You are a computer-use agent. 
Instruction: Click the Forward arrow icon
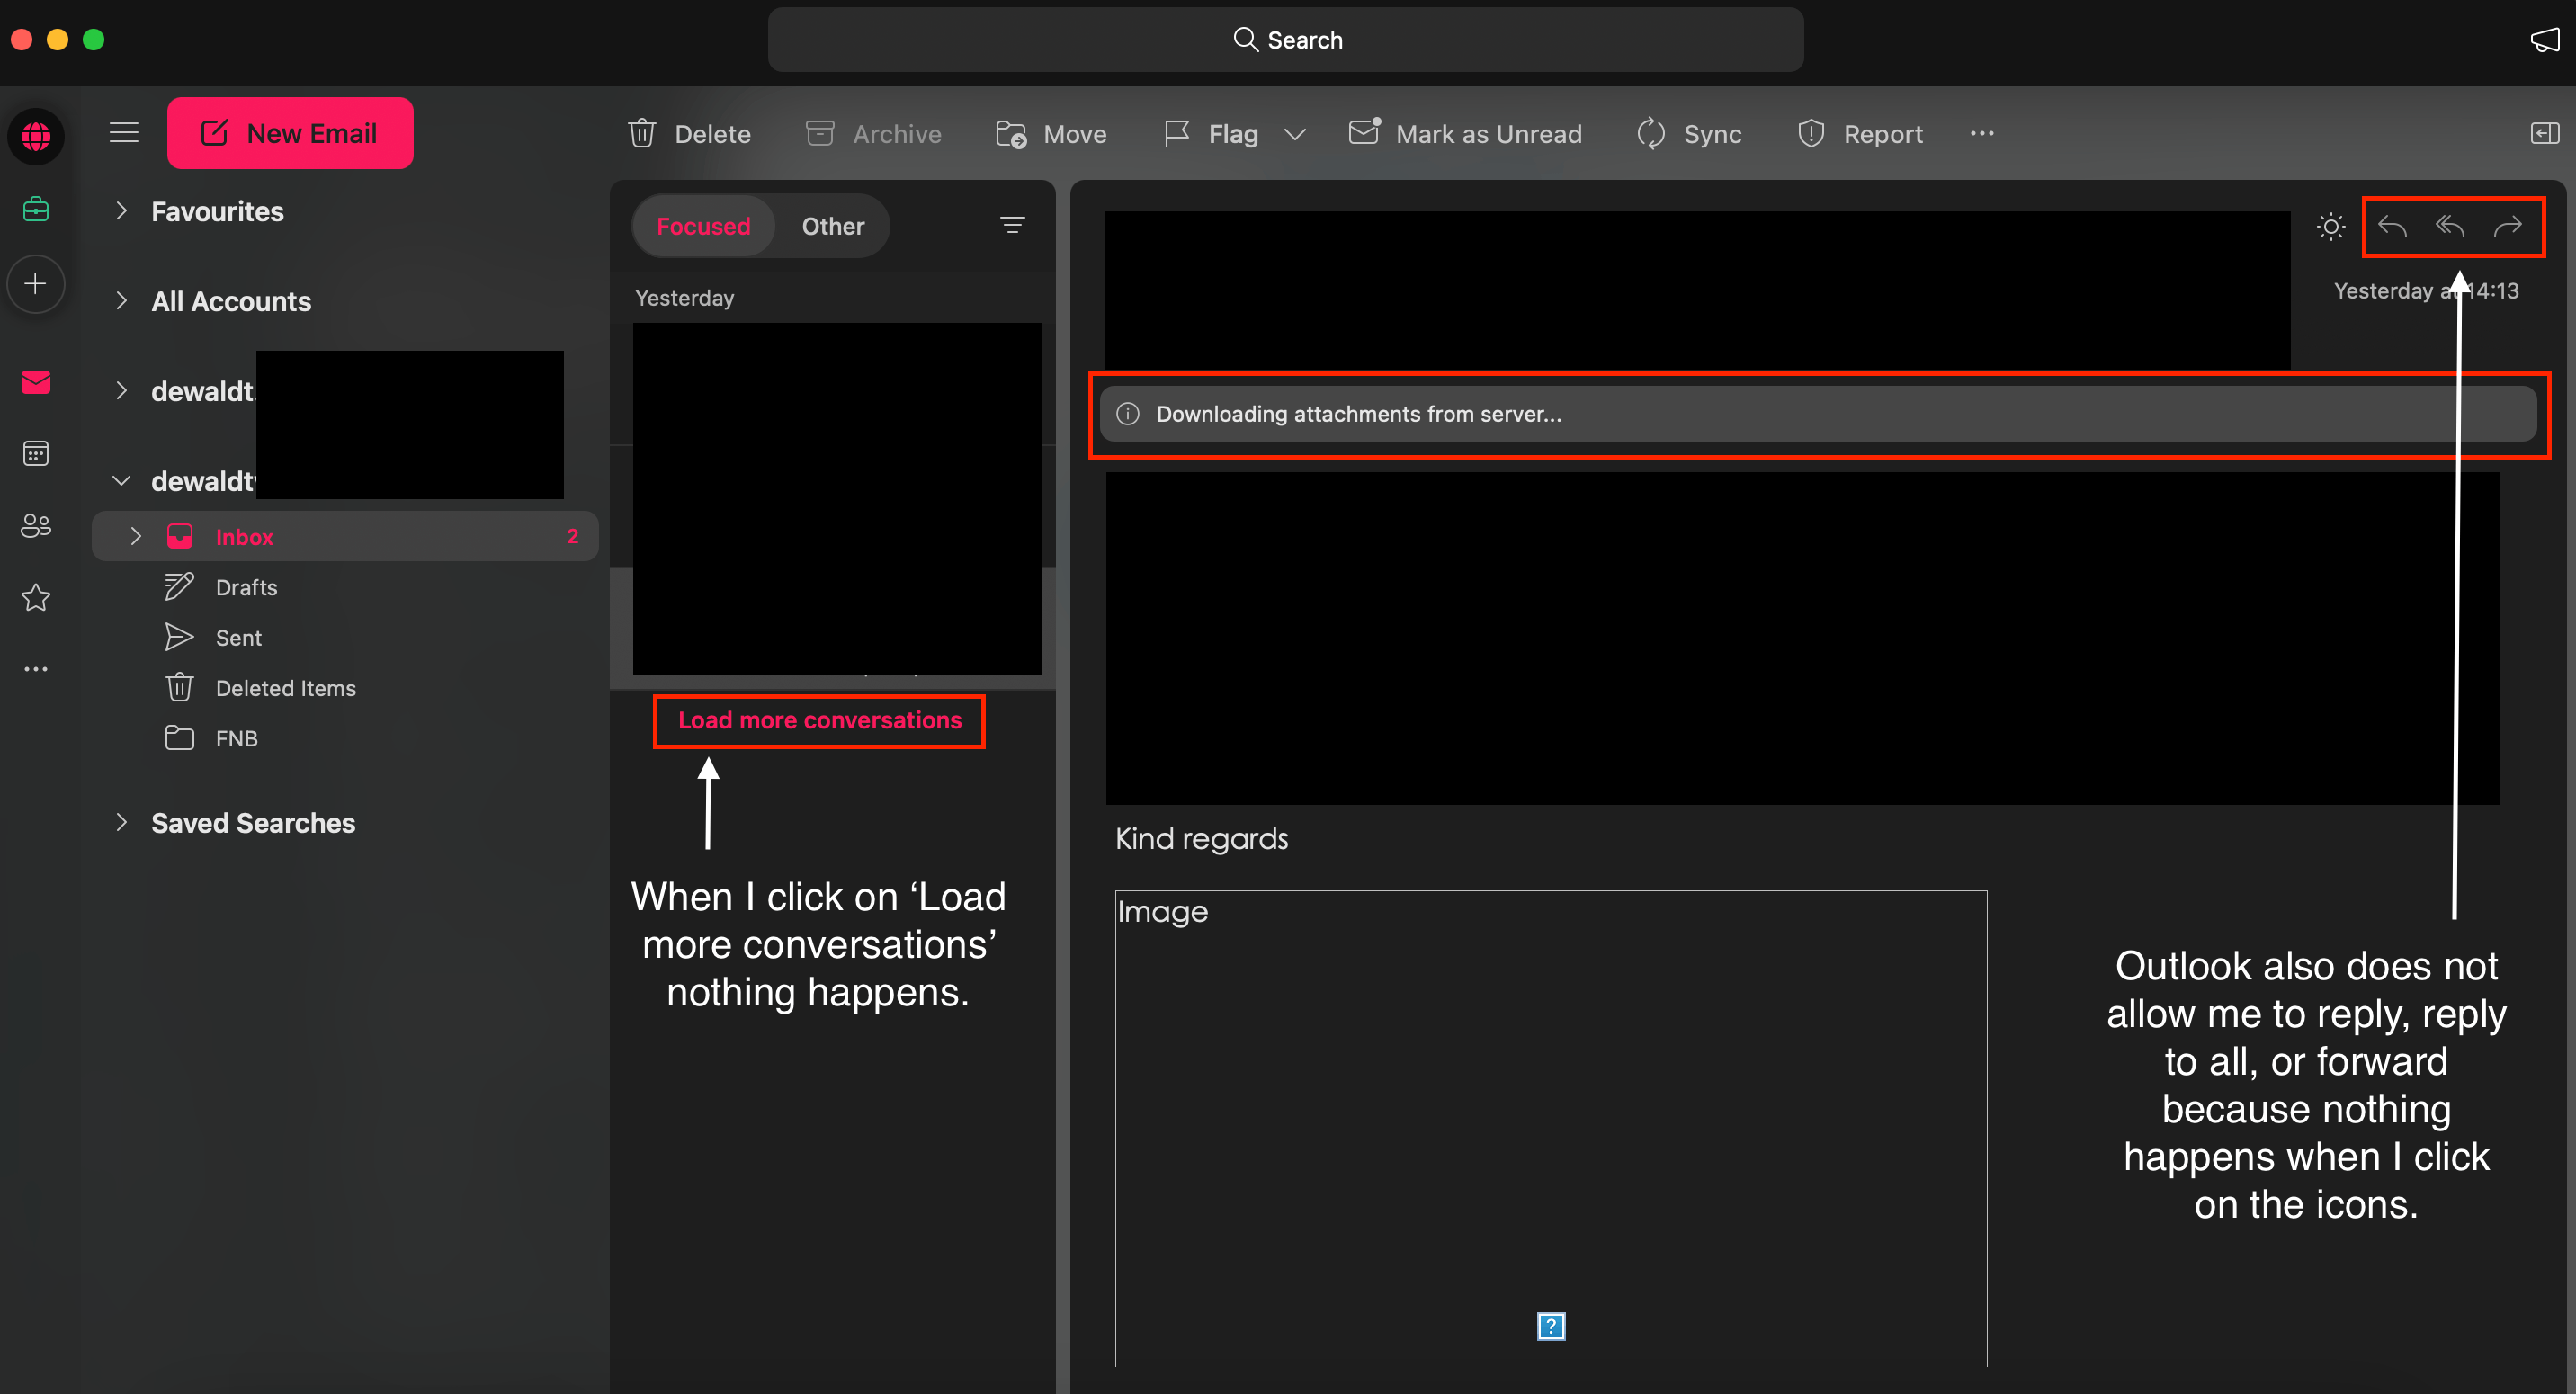(x=2507, y=227)
